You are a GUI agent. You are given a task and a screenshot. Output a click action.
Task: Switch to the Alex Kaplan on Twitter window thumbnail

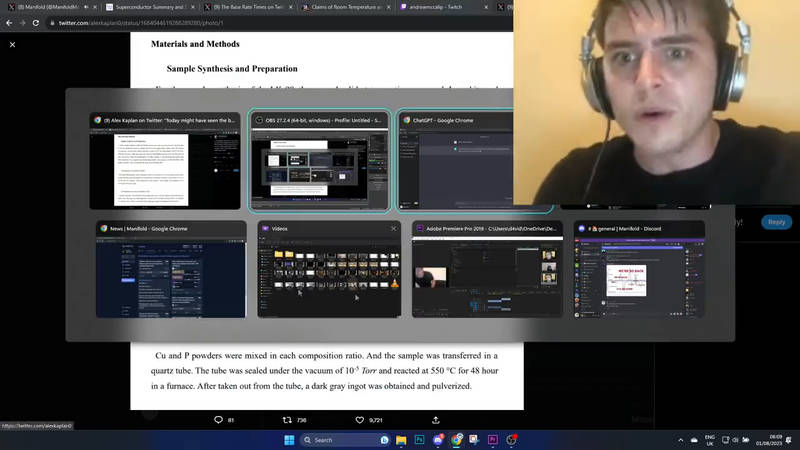tap(165, 161)
